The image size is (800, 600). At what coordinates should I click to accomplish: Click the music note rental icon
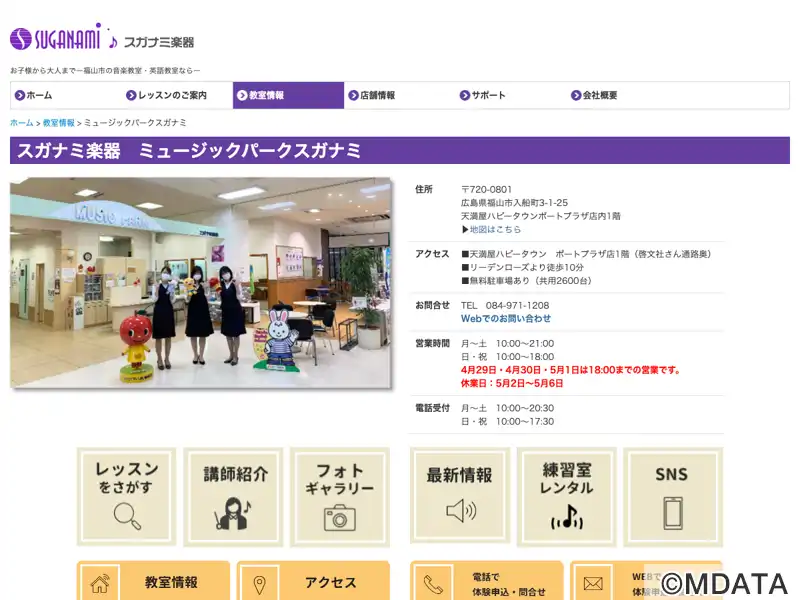[567, 516]
